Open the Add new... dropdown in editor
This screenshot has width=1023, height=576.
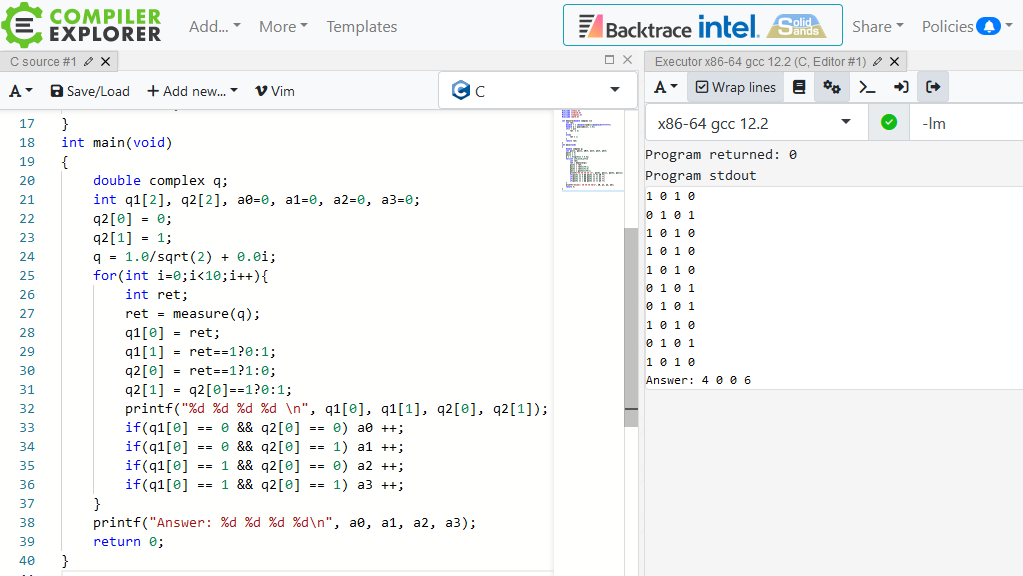point(192,91)
